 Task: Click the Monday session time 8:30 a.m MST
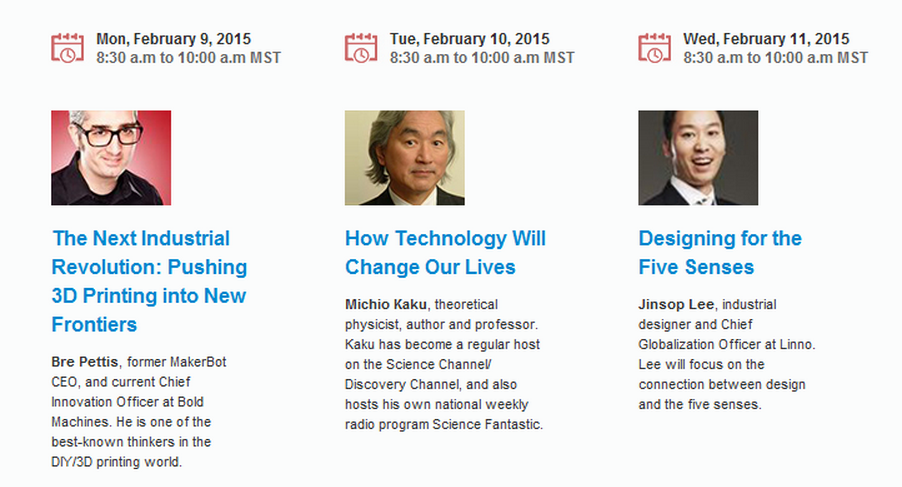(x=189, y=58)
